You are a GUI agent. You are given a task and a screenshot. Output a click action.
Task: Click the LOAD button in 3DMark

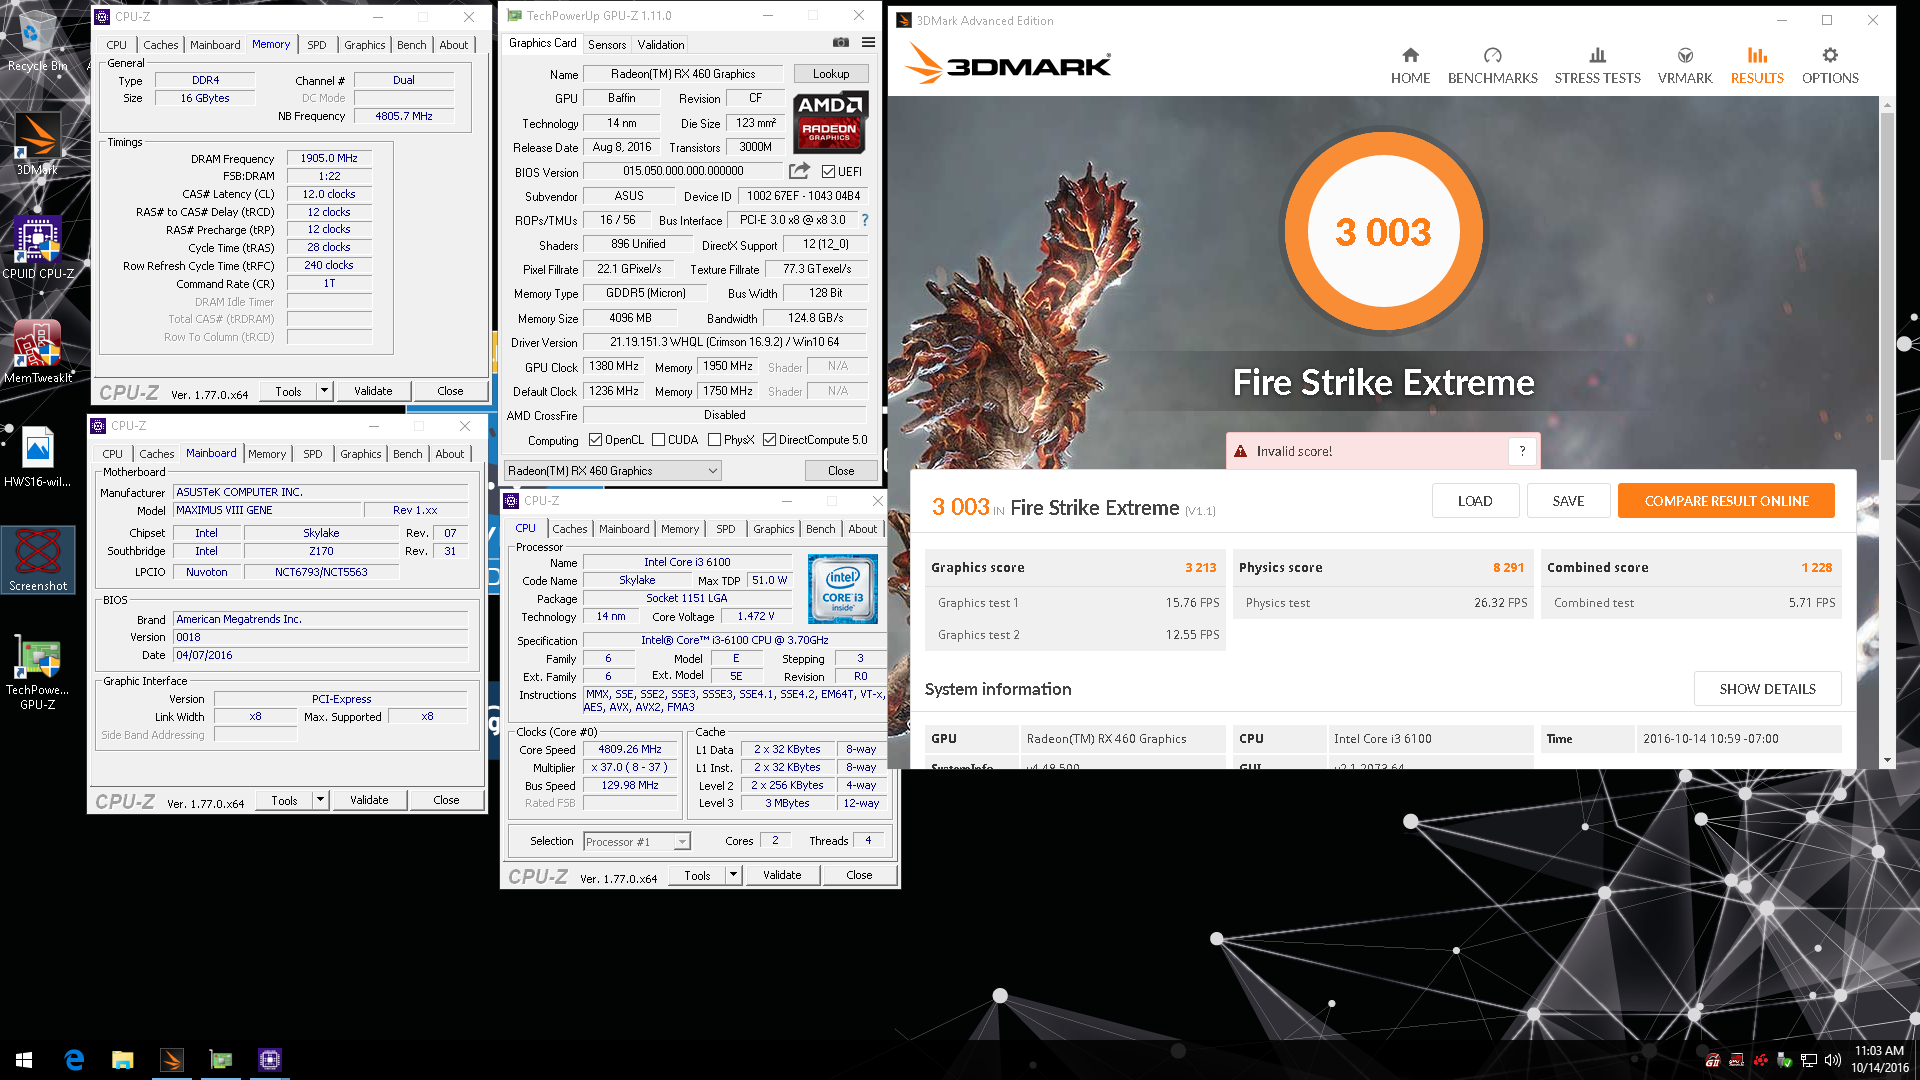pos(1475,501)
